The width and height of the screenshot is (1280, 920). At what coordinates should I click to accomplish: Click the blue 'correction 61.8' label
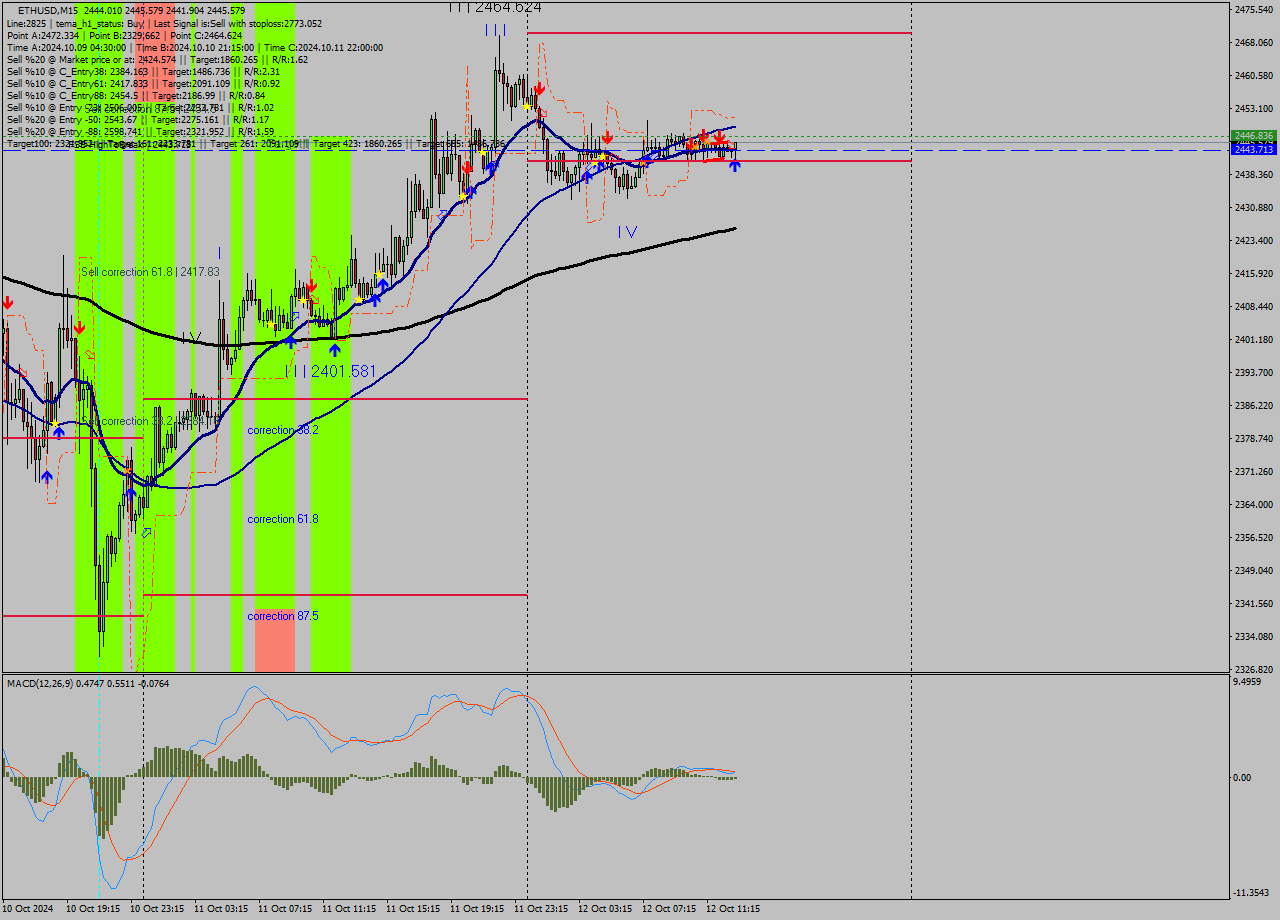[283, 519]
